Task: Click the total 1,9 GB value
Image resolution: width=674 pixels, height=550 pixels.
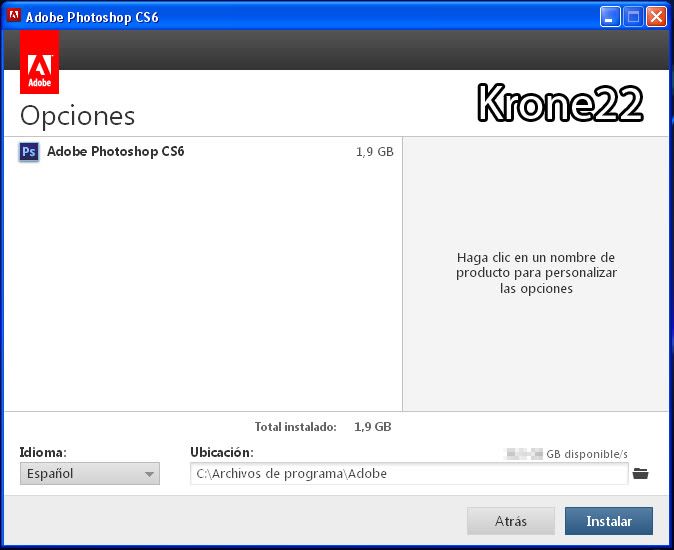Action: [x=373, y=427]
